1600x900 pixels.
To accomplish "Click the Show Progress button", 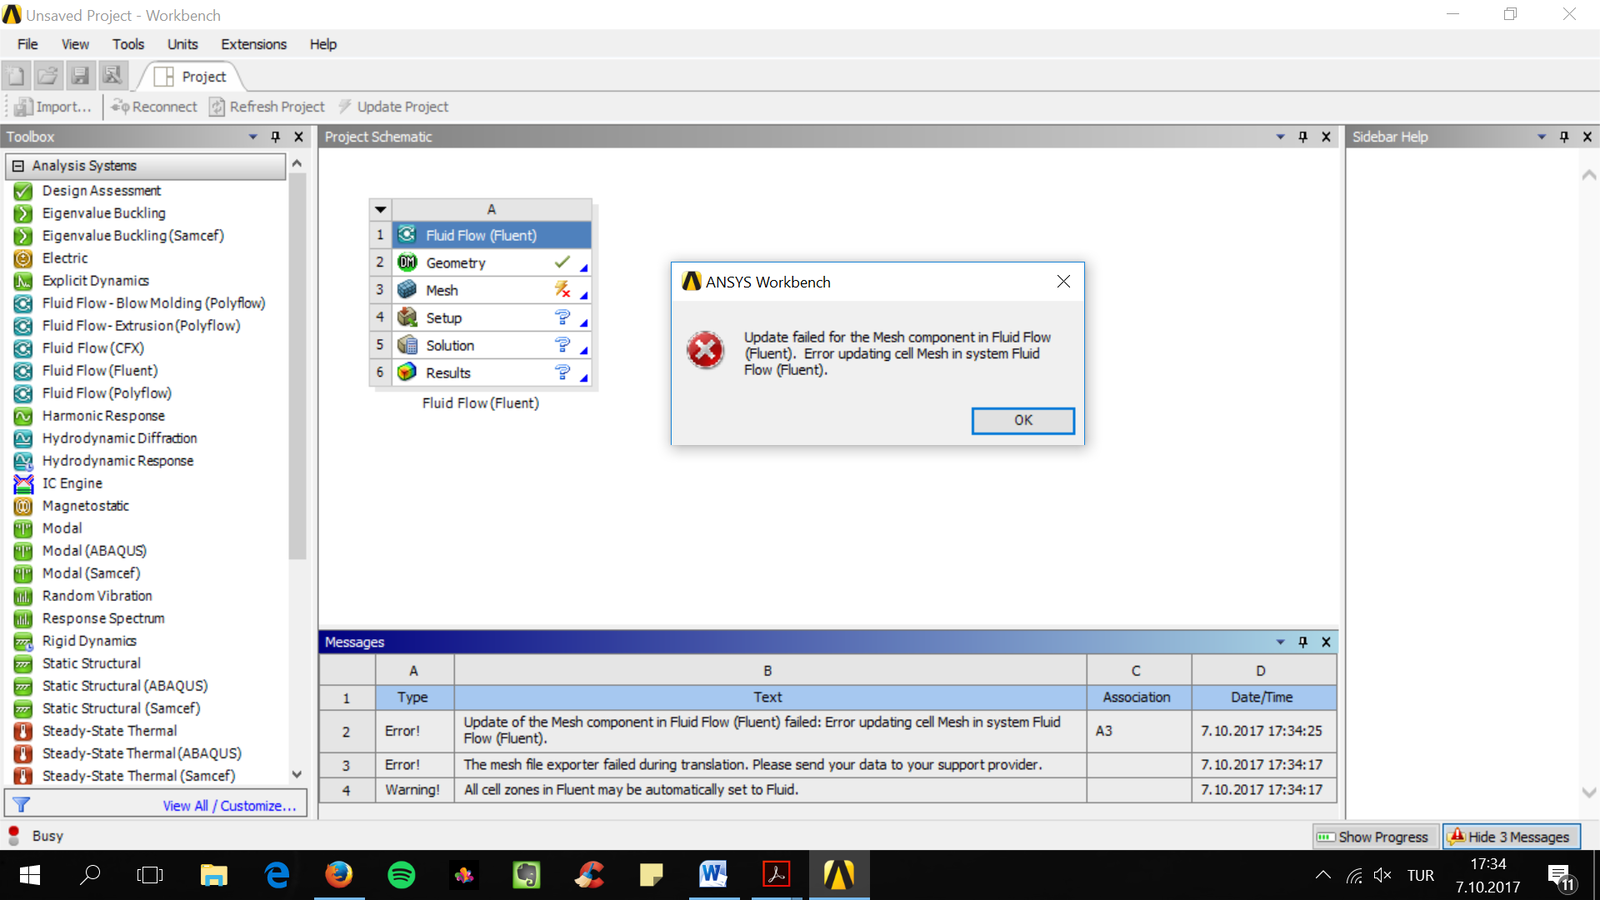I will click(1375, 837).
